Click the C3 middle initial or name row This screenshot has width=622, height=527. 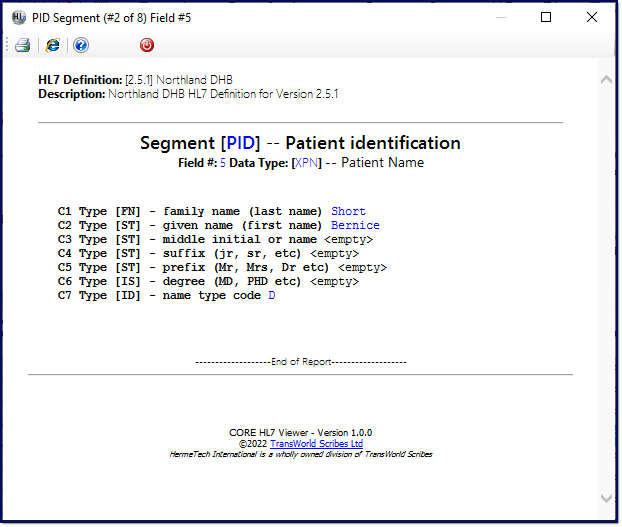pos(215,240)
